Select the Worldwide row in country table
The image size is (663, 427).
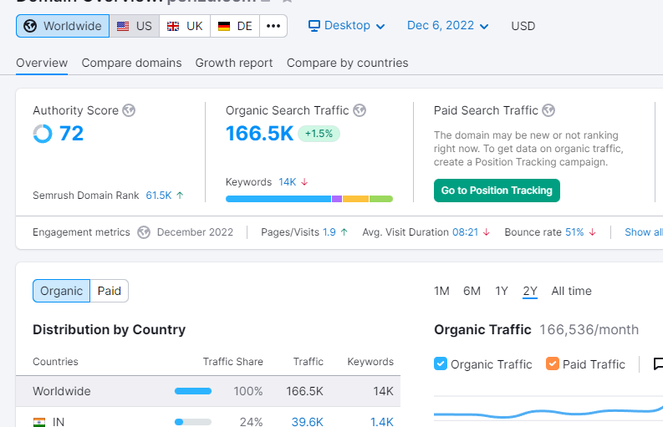[x=208, y=391]
